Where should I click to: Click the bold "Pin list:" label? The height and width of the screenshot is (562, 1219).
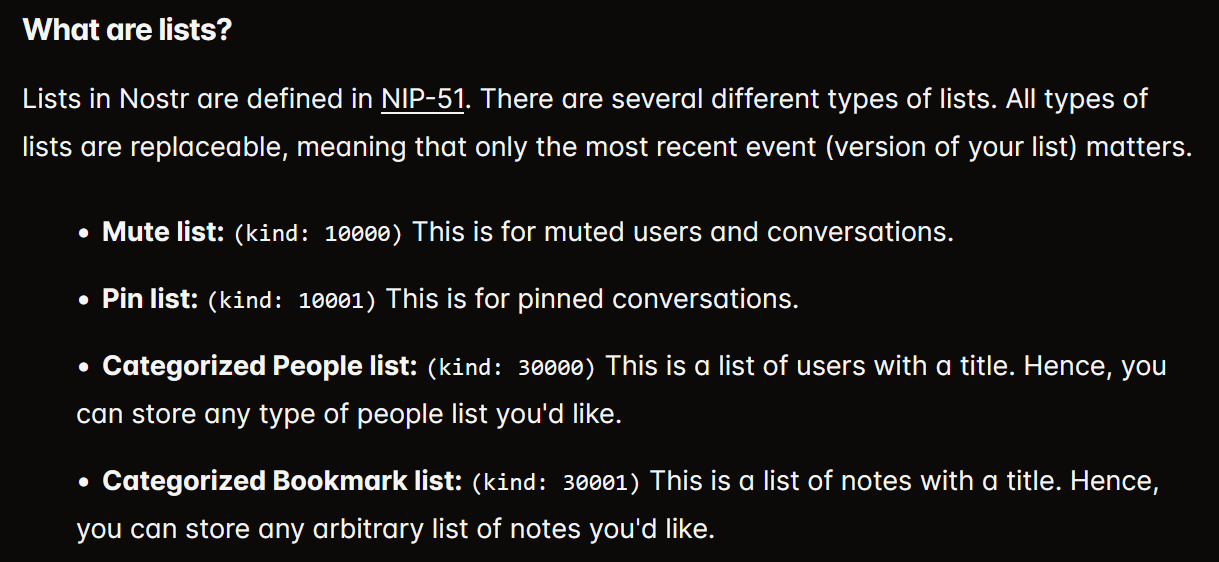coord(150,299)
